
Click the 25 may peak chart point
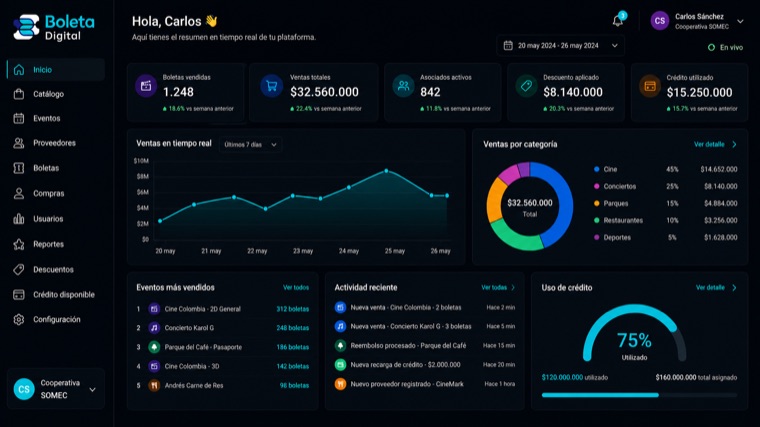tap(386, 171)
